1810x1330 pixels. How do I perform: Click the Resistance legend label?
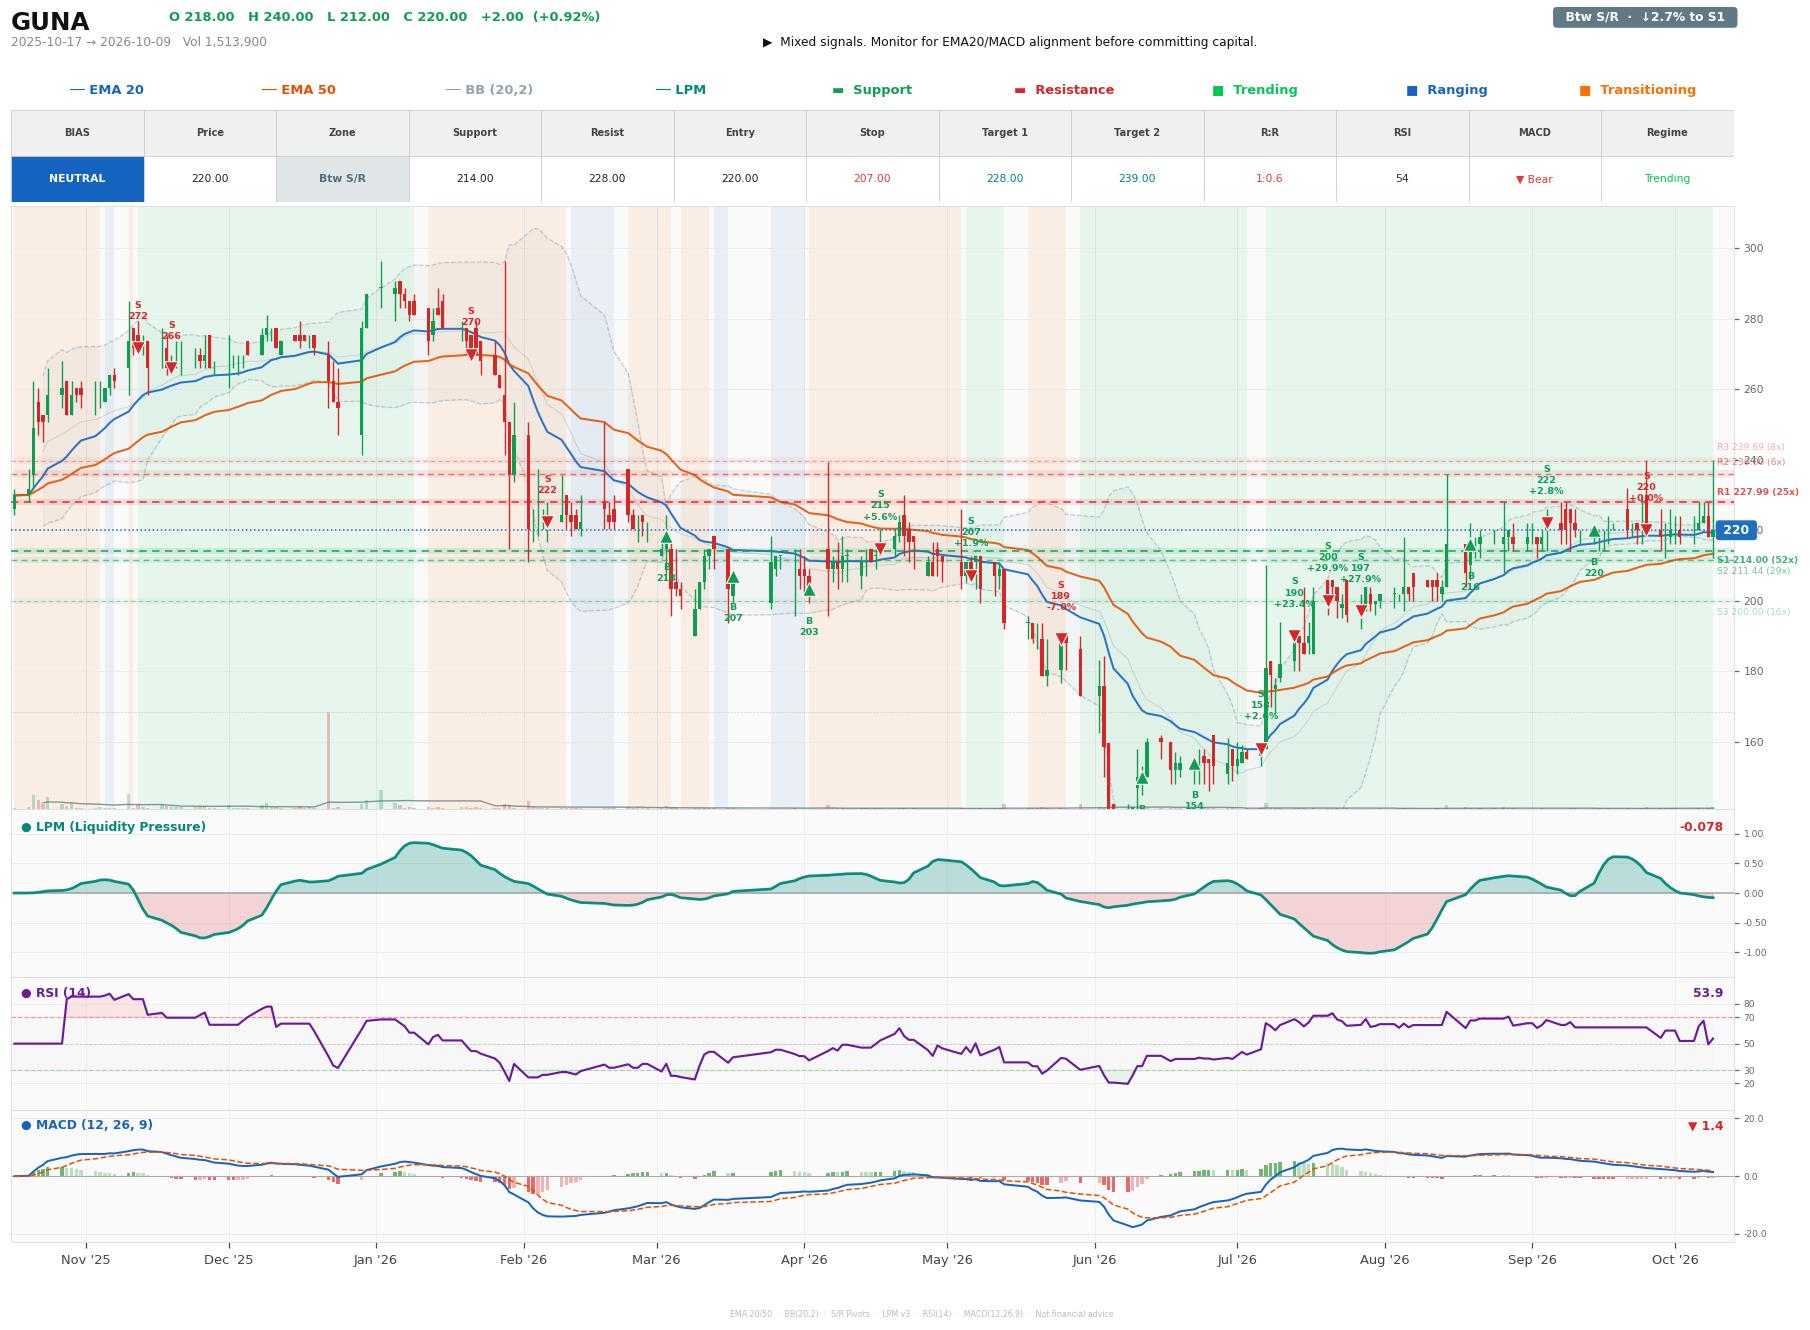click(1074, 90)
